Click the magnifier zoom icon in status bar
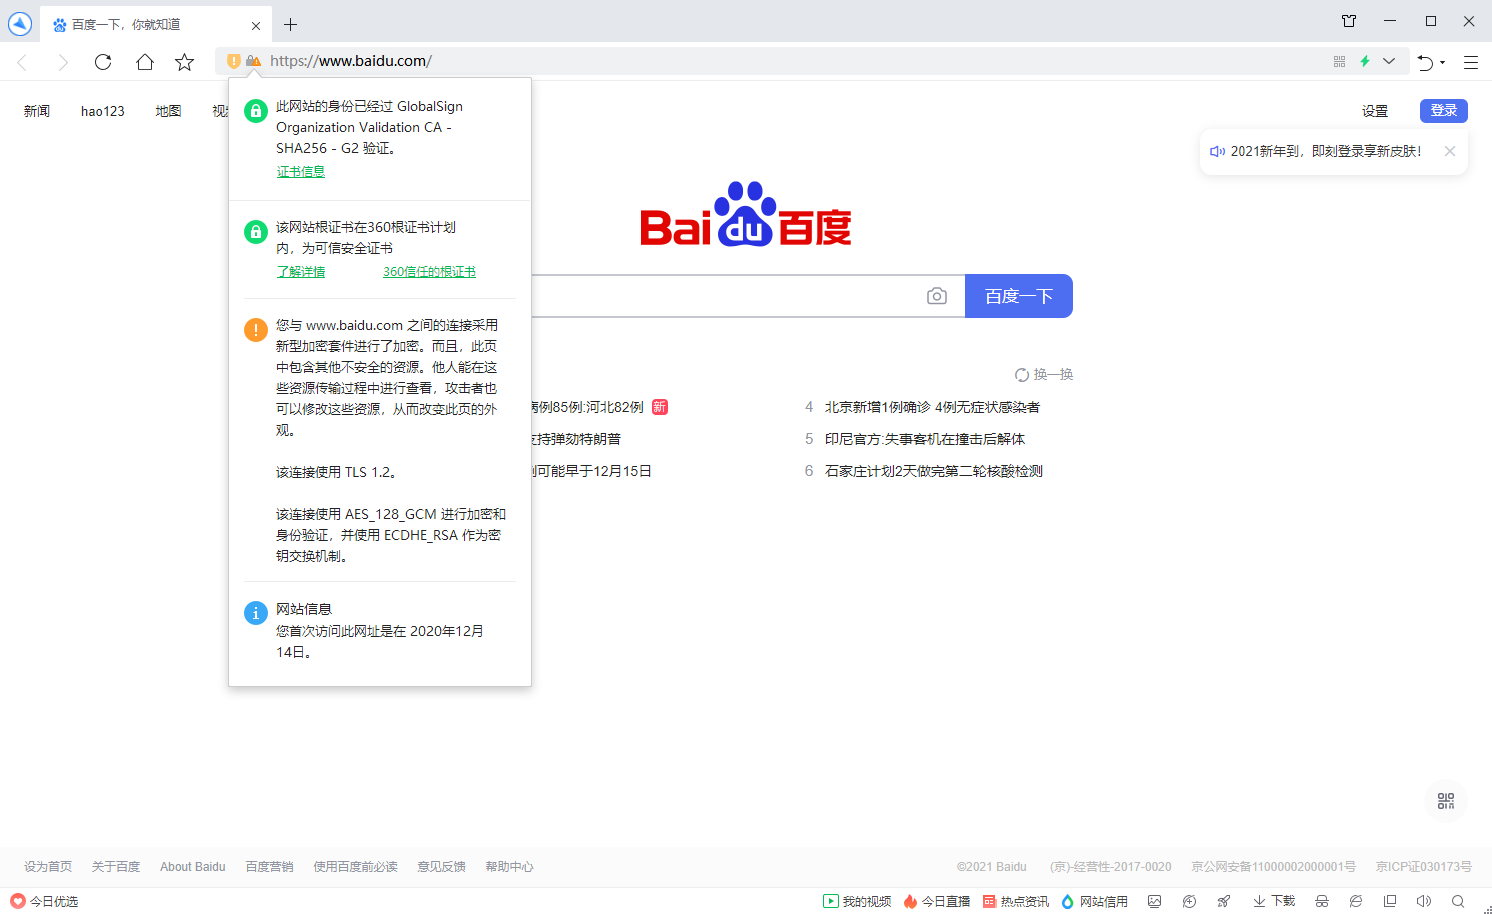 (x=1458, y=901)
